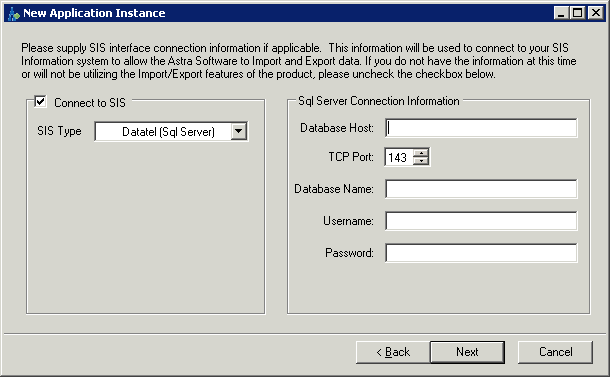Click the Username label
This screenshot has height=377, width=610.
tap(348, 221)
